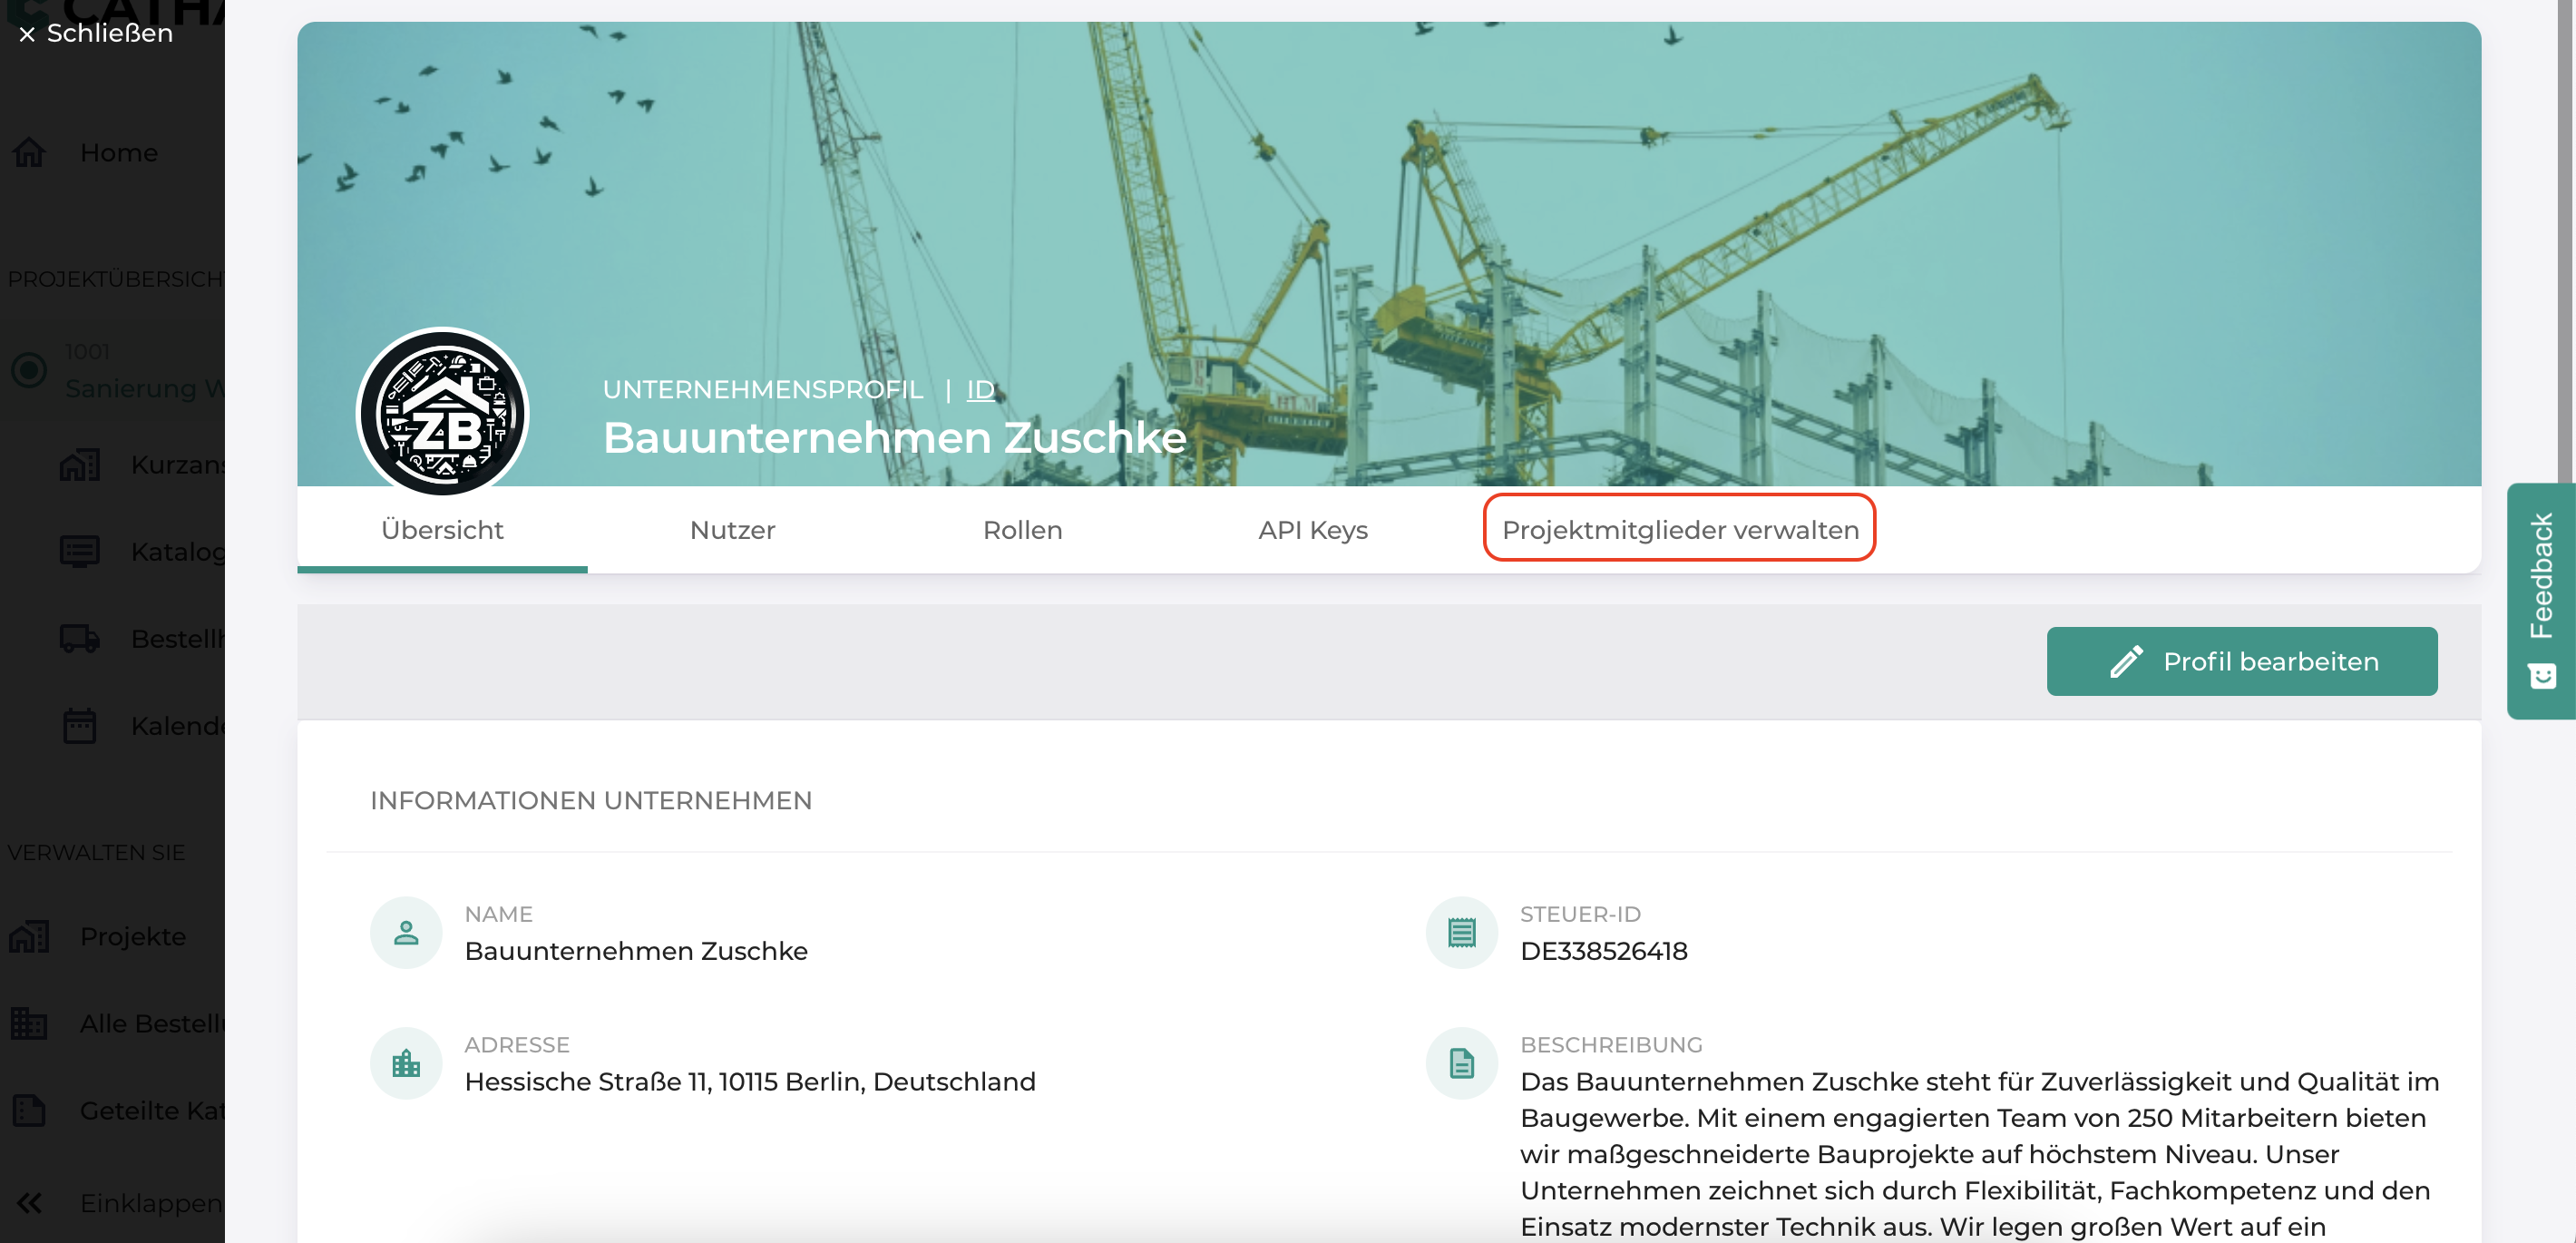
Task: Click the Alle Bestellungen office icon
Action: 29,1023
